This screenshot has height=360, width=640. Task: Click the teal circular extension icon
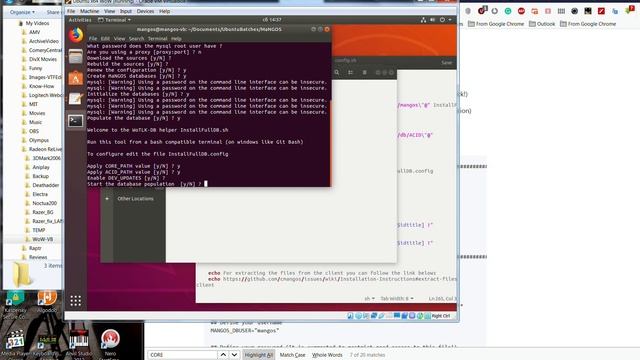tap(508, 11)
